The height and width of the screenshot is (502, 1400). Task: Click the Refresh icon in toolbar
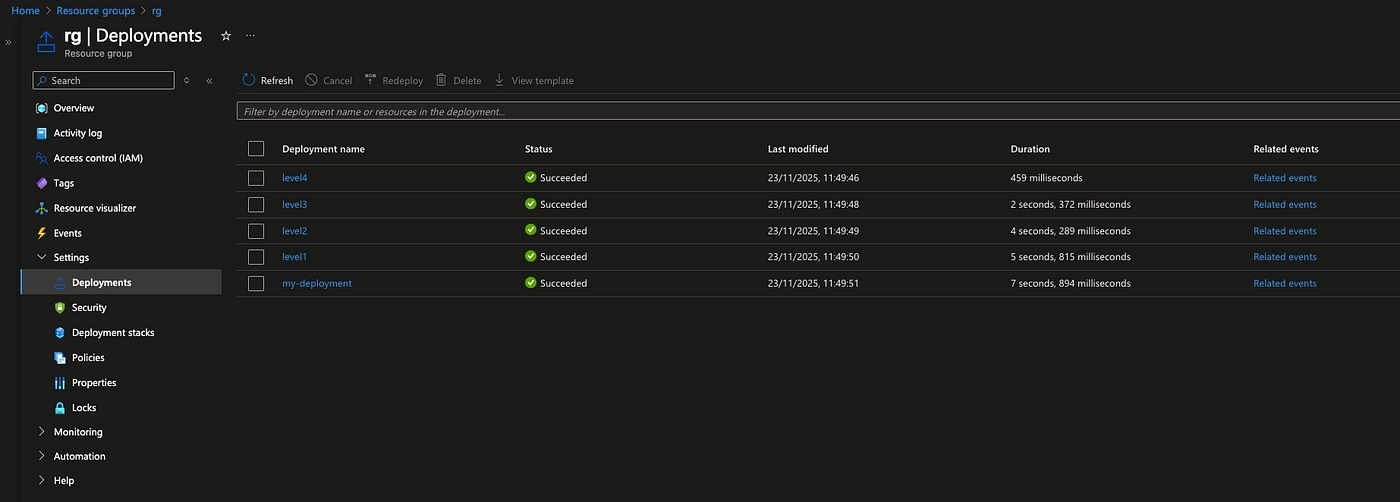point(249,80)
